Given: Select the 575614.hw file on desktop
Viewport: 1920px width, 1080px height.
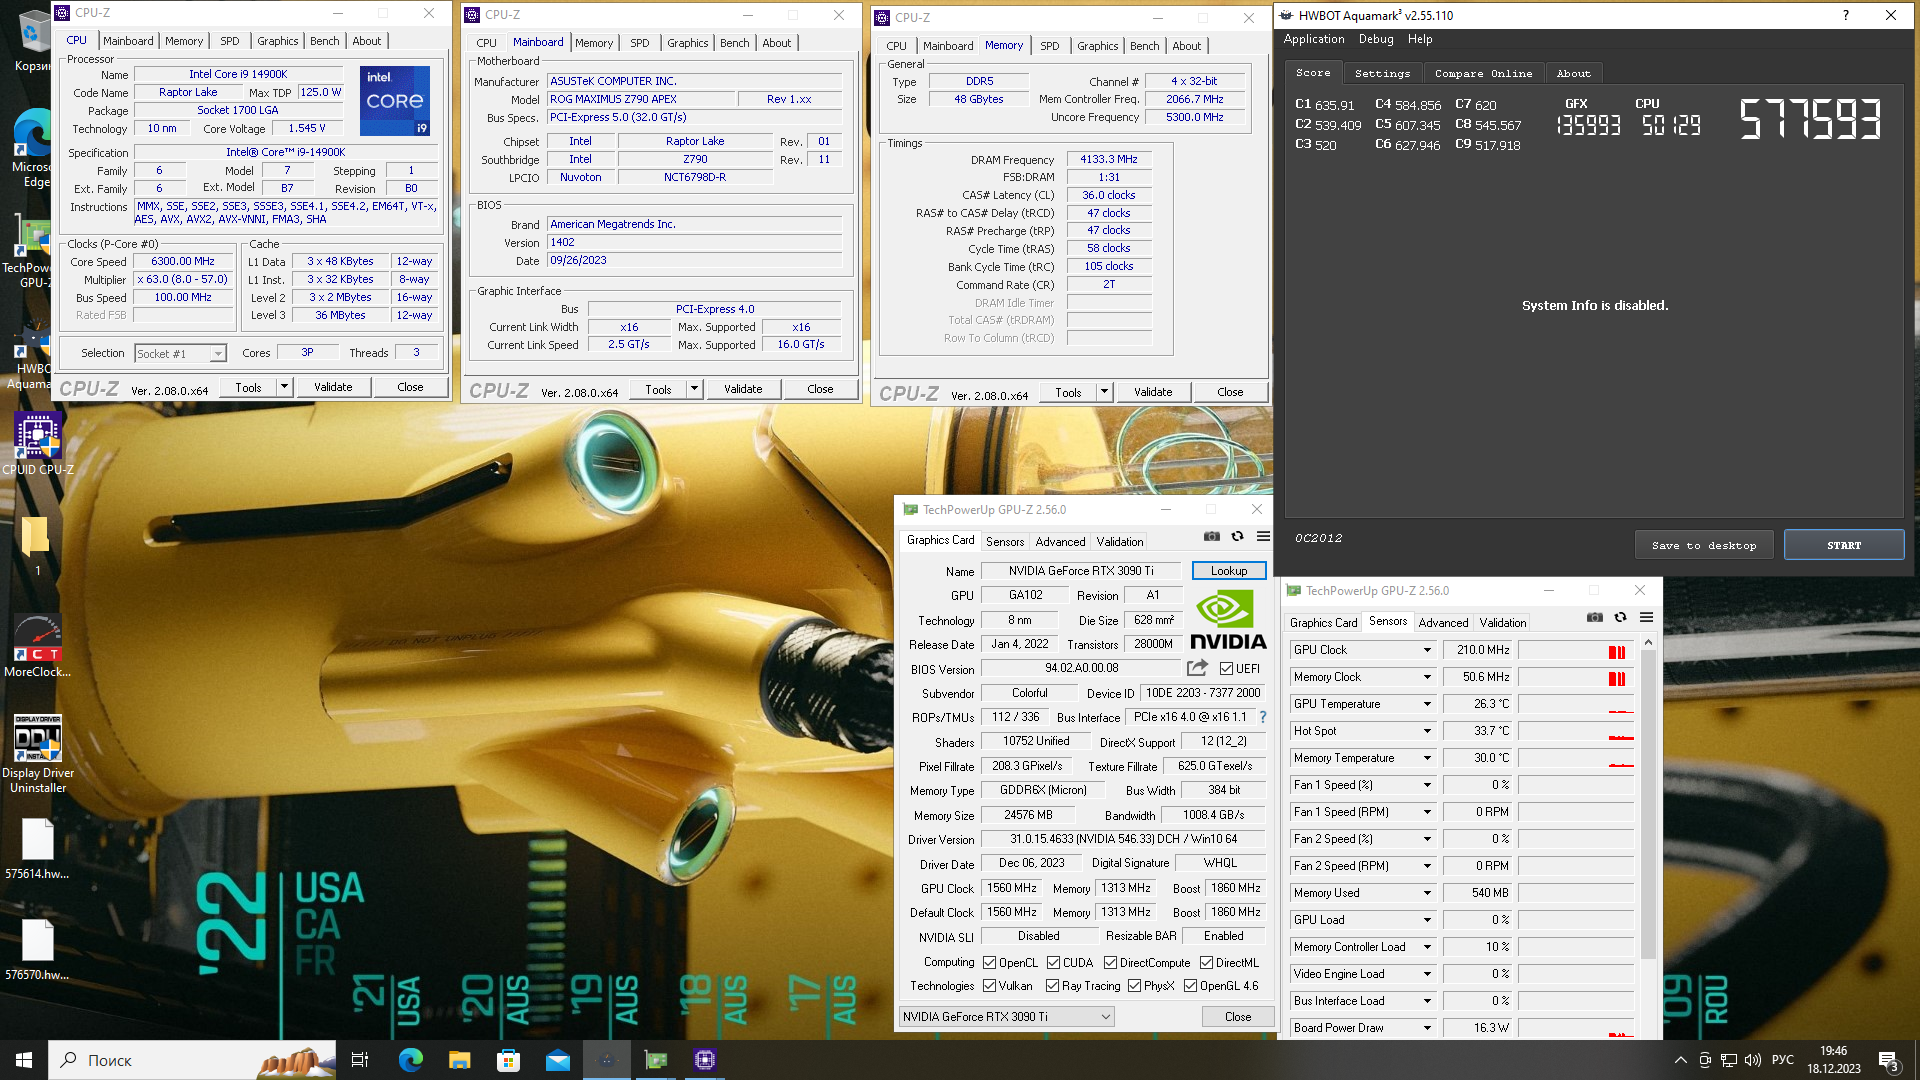Looking at the screenshot, I should (x=37, y=849).
